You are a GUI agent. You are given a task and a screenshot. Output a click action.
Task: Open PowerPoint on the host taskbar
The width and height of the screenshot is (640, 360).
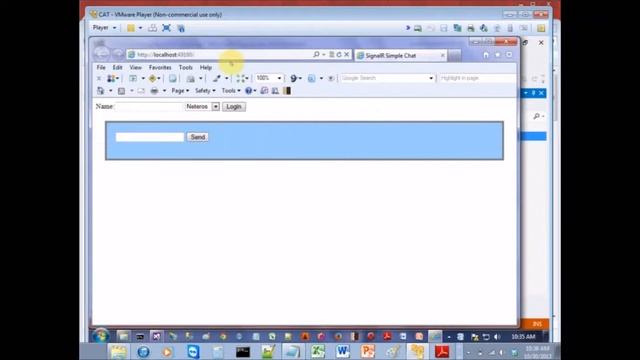tap(368, 351)
